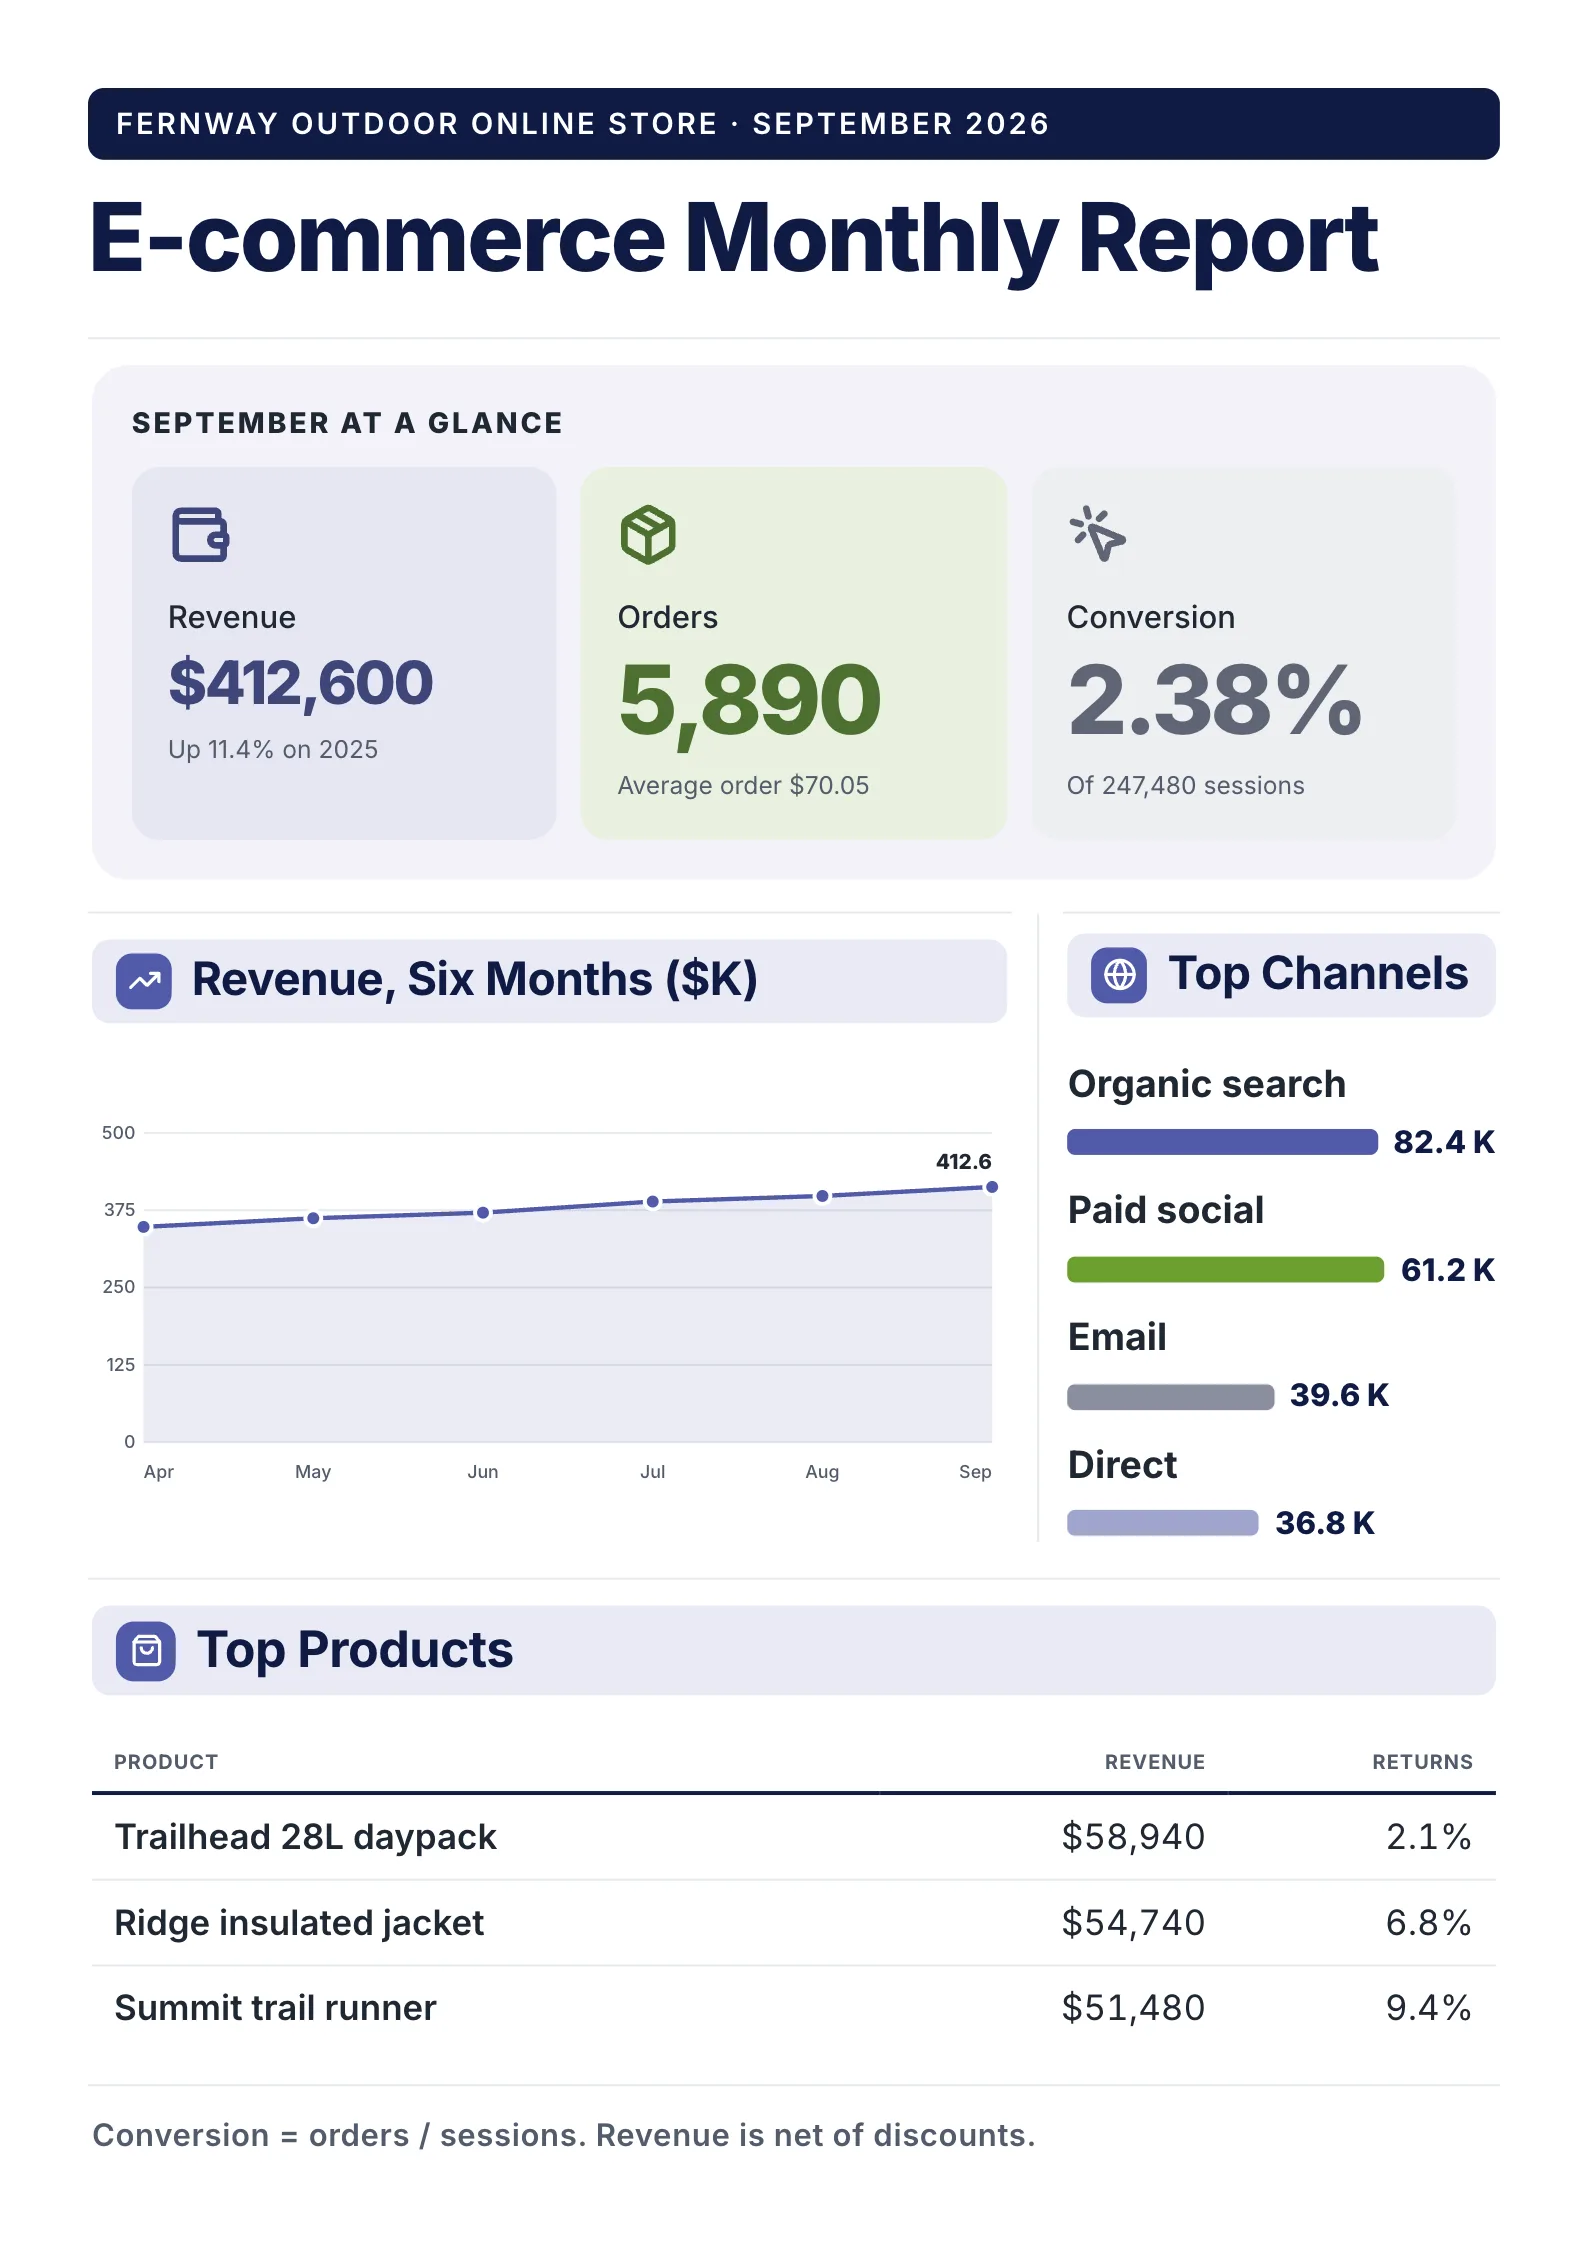
Task: Click the $412,600 revenue figure
Action: click(301, 684)
